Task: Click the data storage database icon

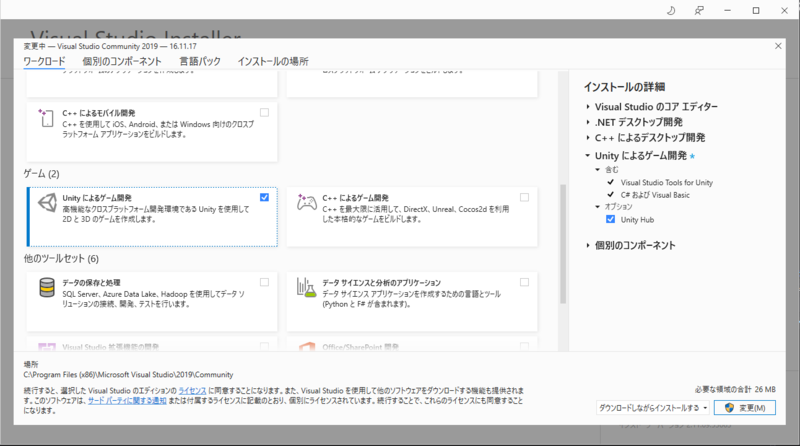Action: 47,287
